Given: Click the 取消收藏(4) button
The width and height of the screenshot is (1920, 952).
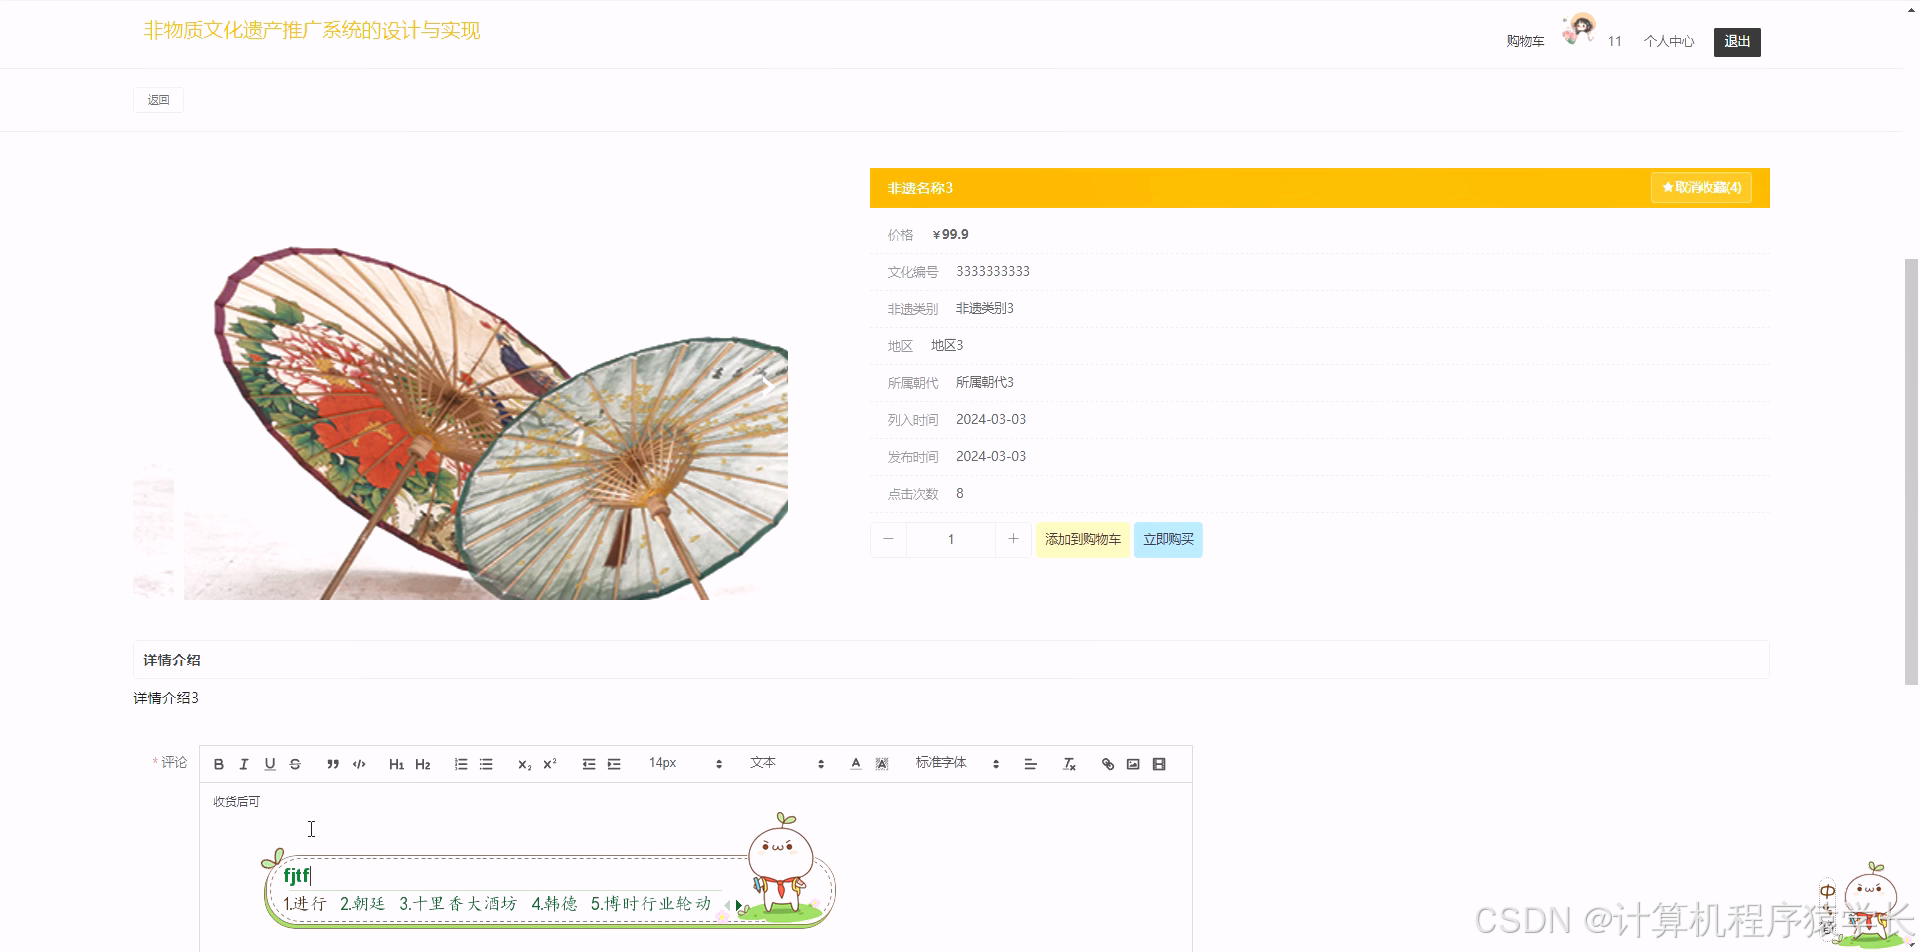Looking at the screenshot, I should click(x=1701, y=188).
